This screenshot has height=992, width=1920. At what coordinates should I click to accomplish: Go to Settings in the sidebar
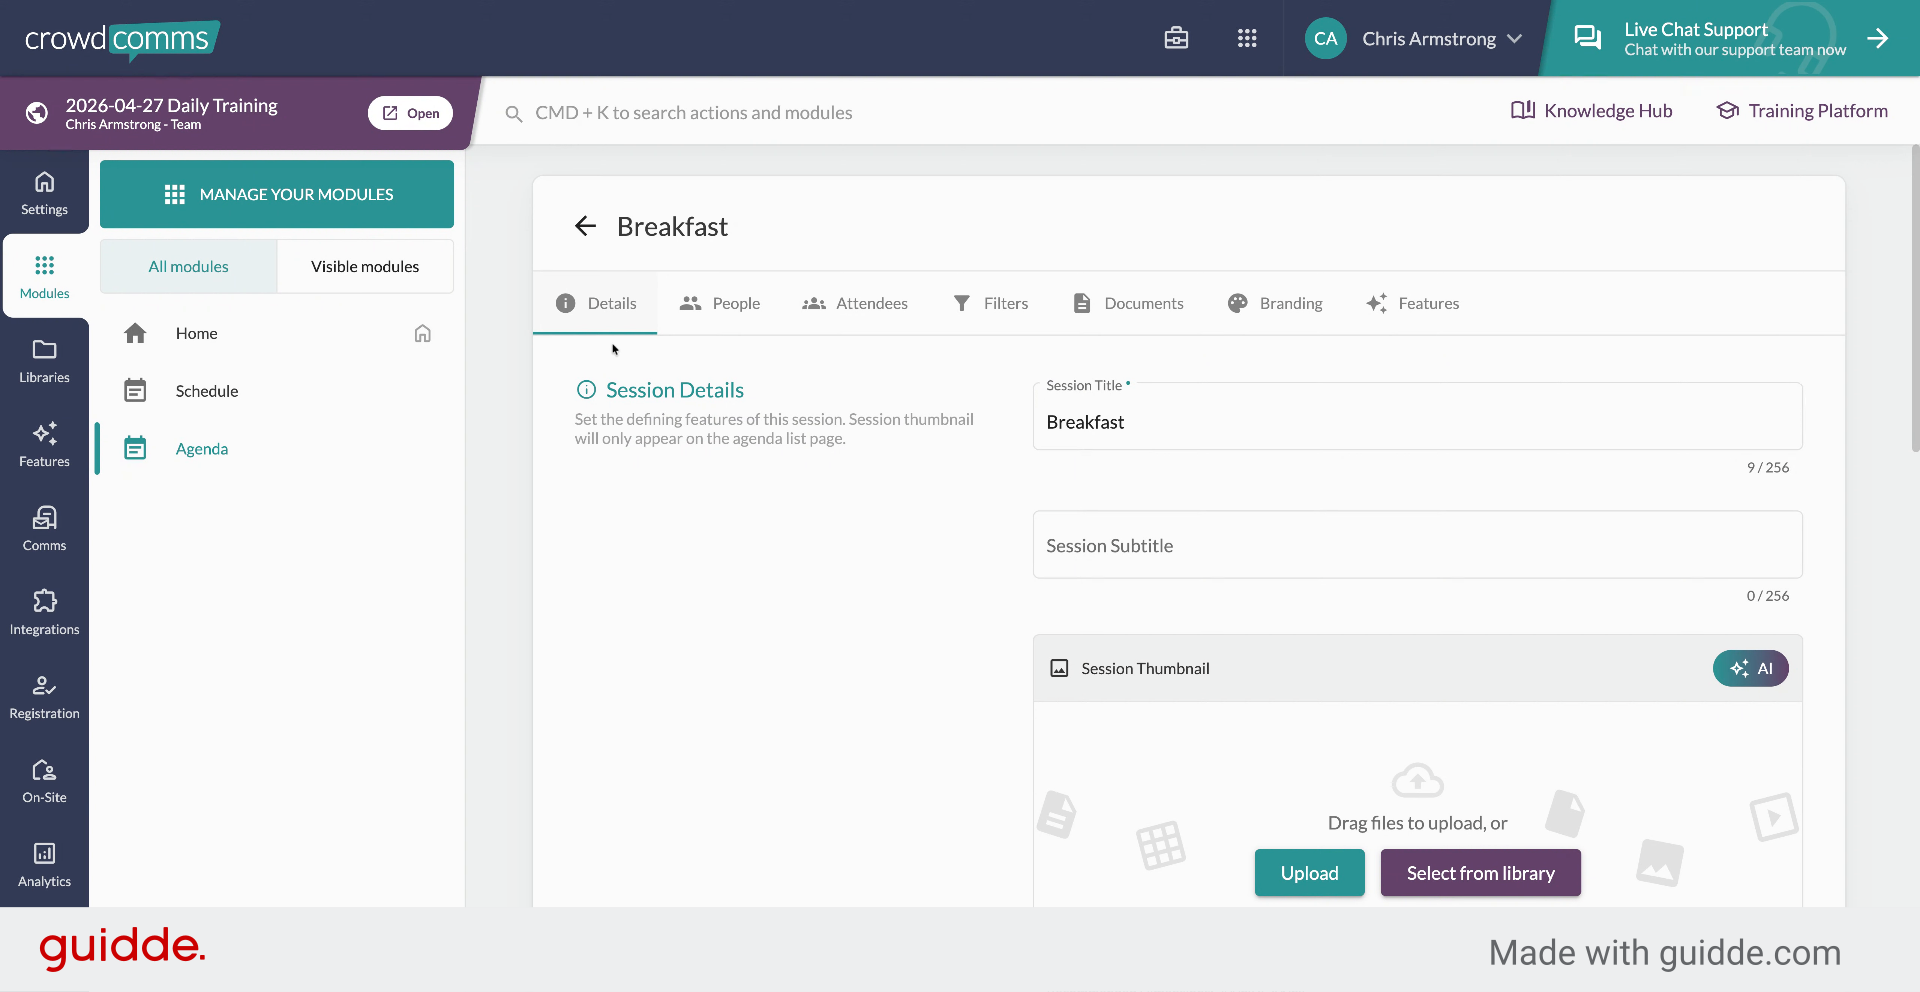(44, 193)
